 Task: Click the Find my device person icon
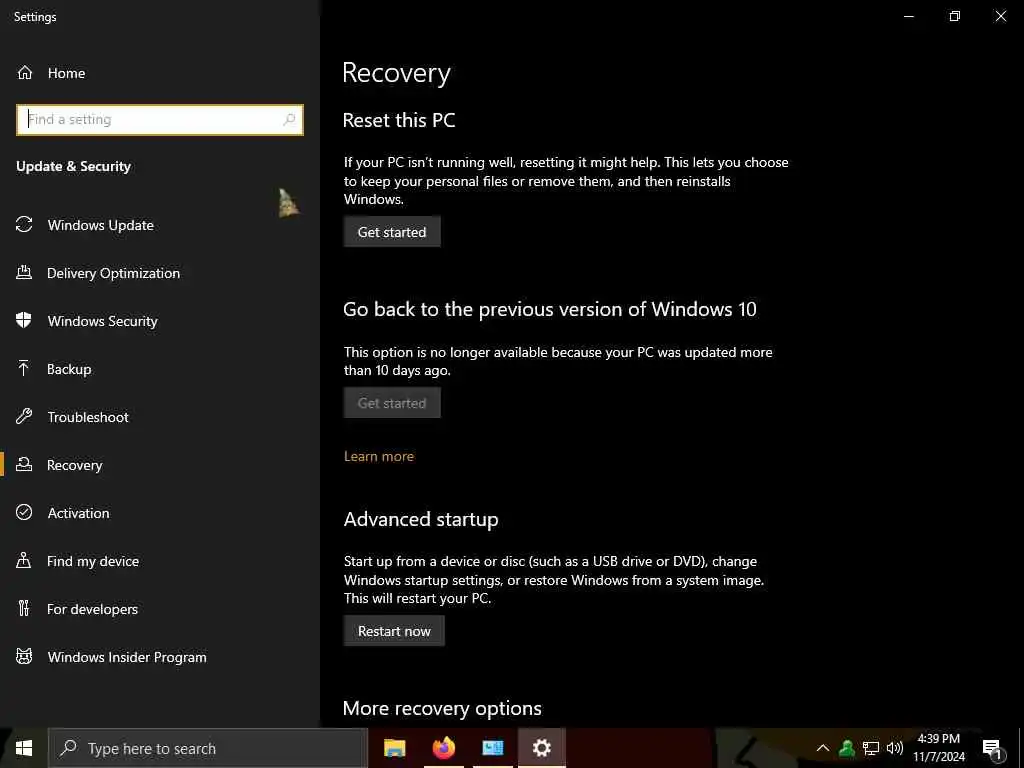click(24, 560)
